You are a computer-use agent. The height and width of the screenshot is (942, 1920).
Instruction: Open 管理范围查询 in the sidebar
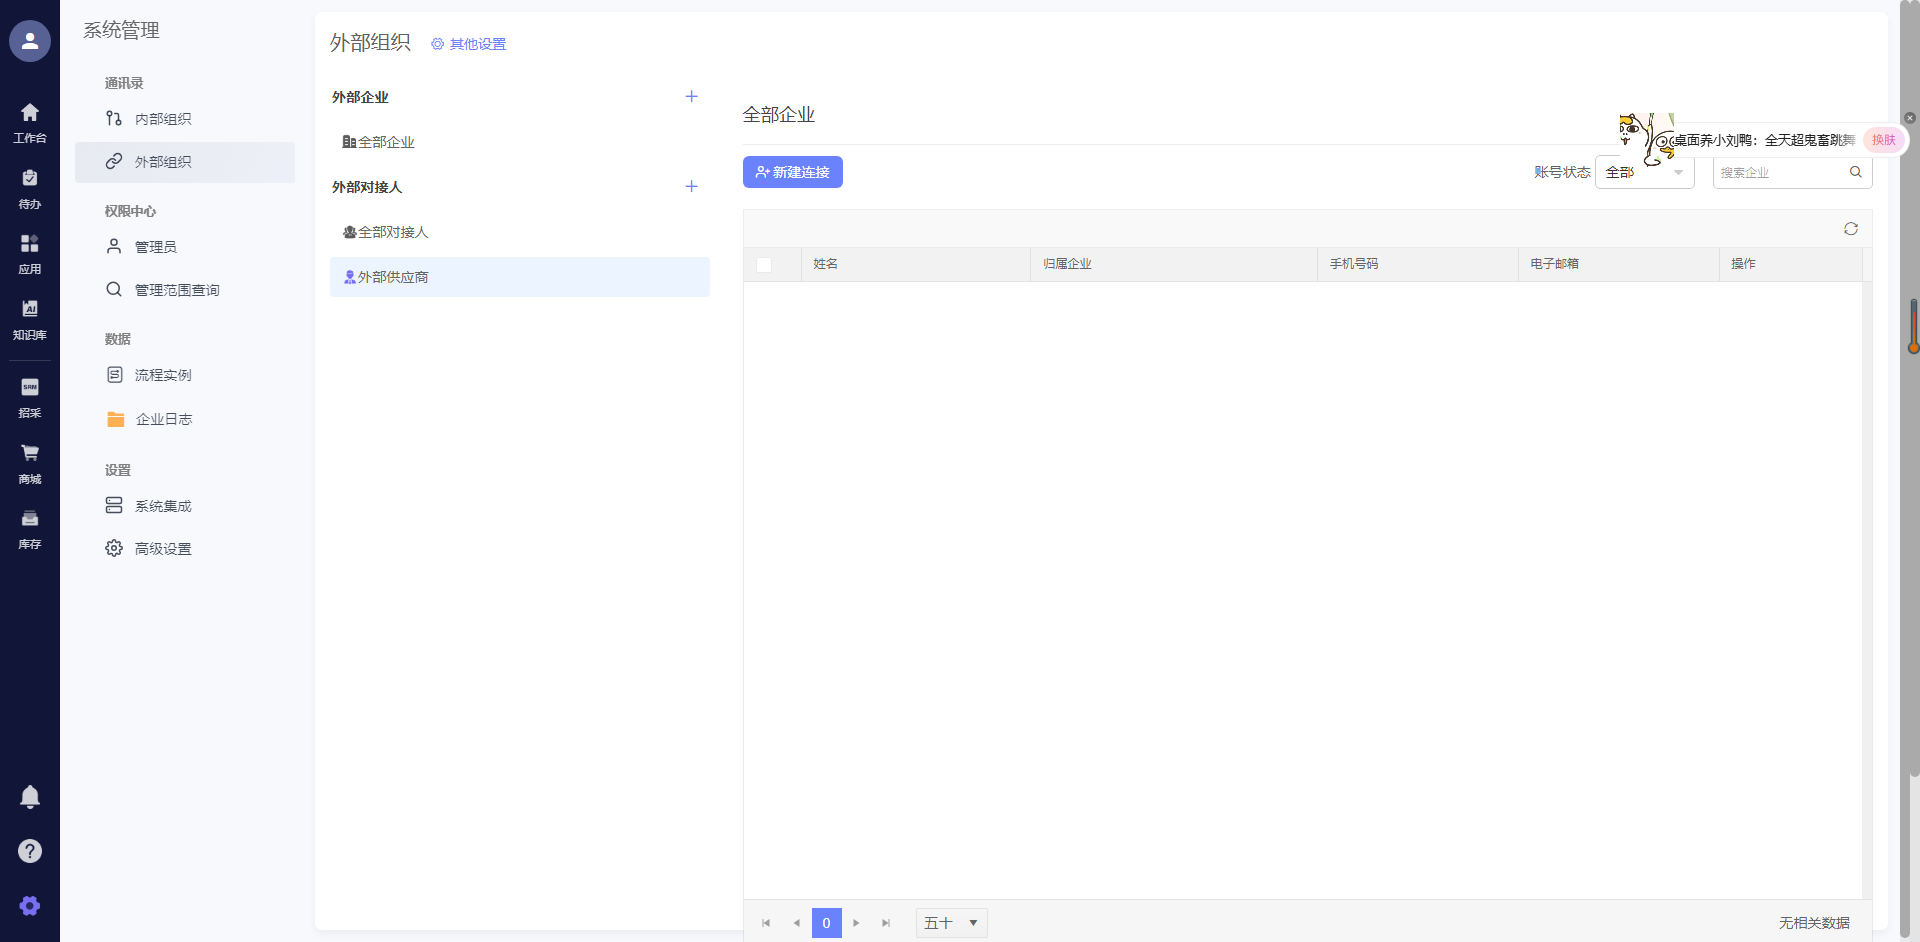(177, 290)
